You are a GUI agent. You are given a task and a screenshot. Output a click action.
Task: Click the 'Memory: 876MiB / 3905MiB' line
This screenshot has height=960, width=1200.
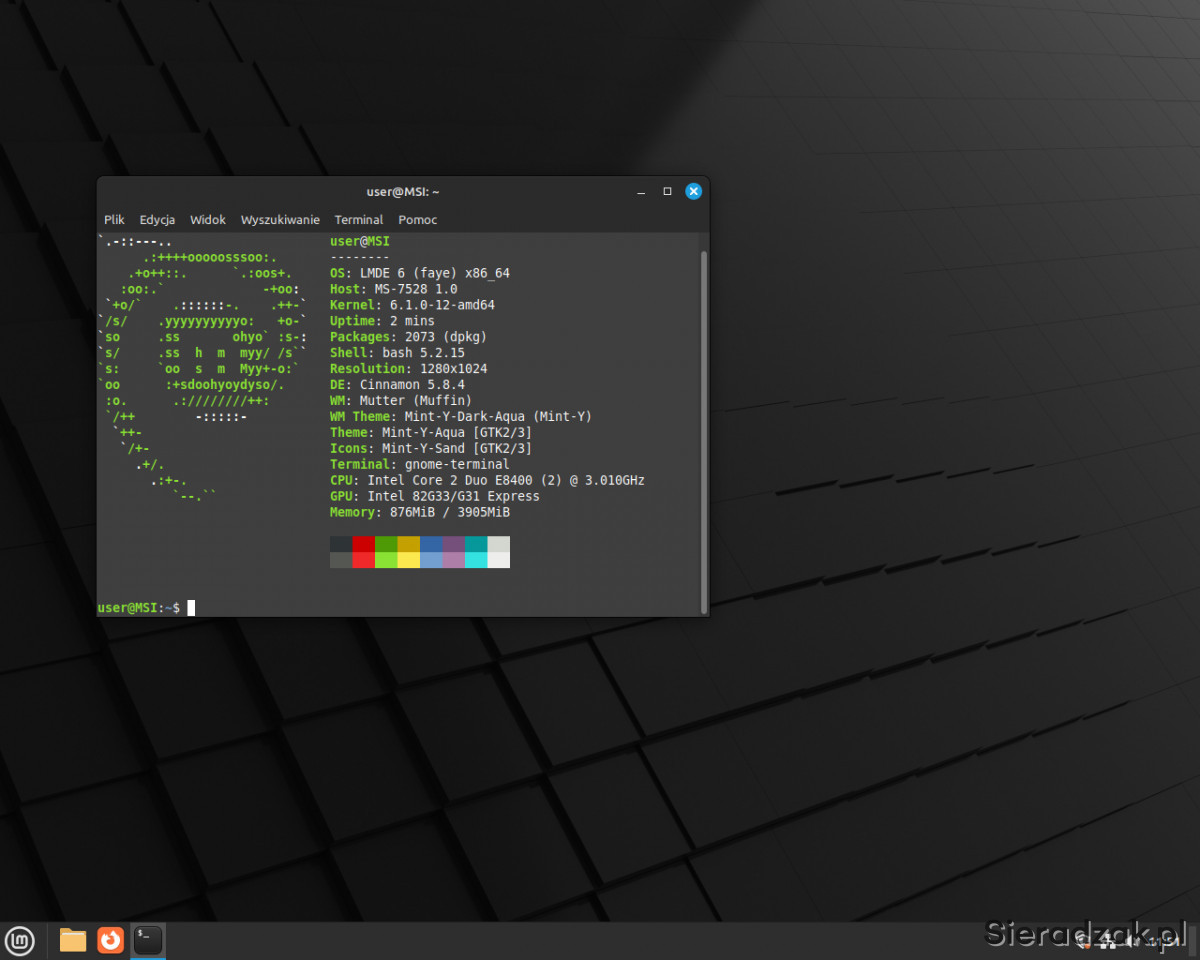(x=420, y=513)
